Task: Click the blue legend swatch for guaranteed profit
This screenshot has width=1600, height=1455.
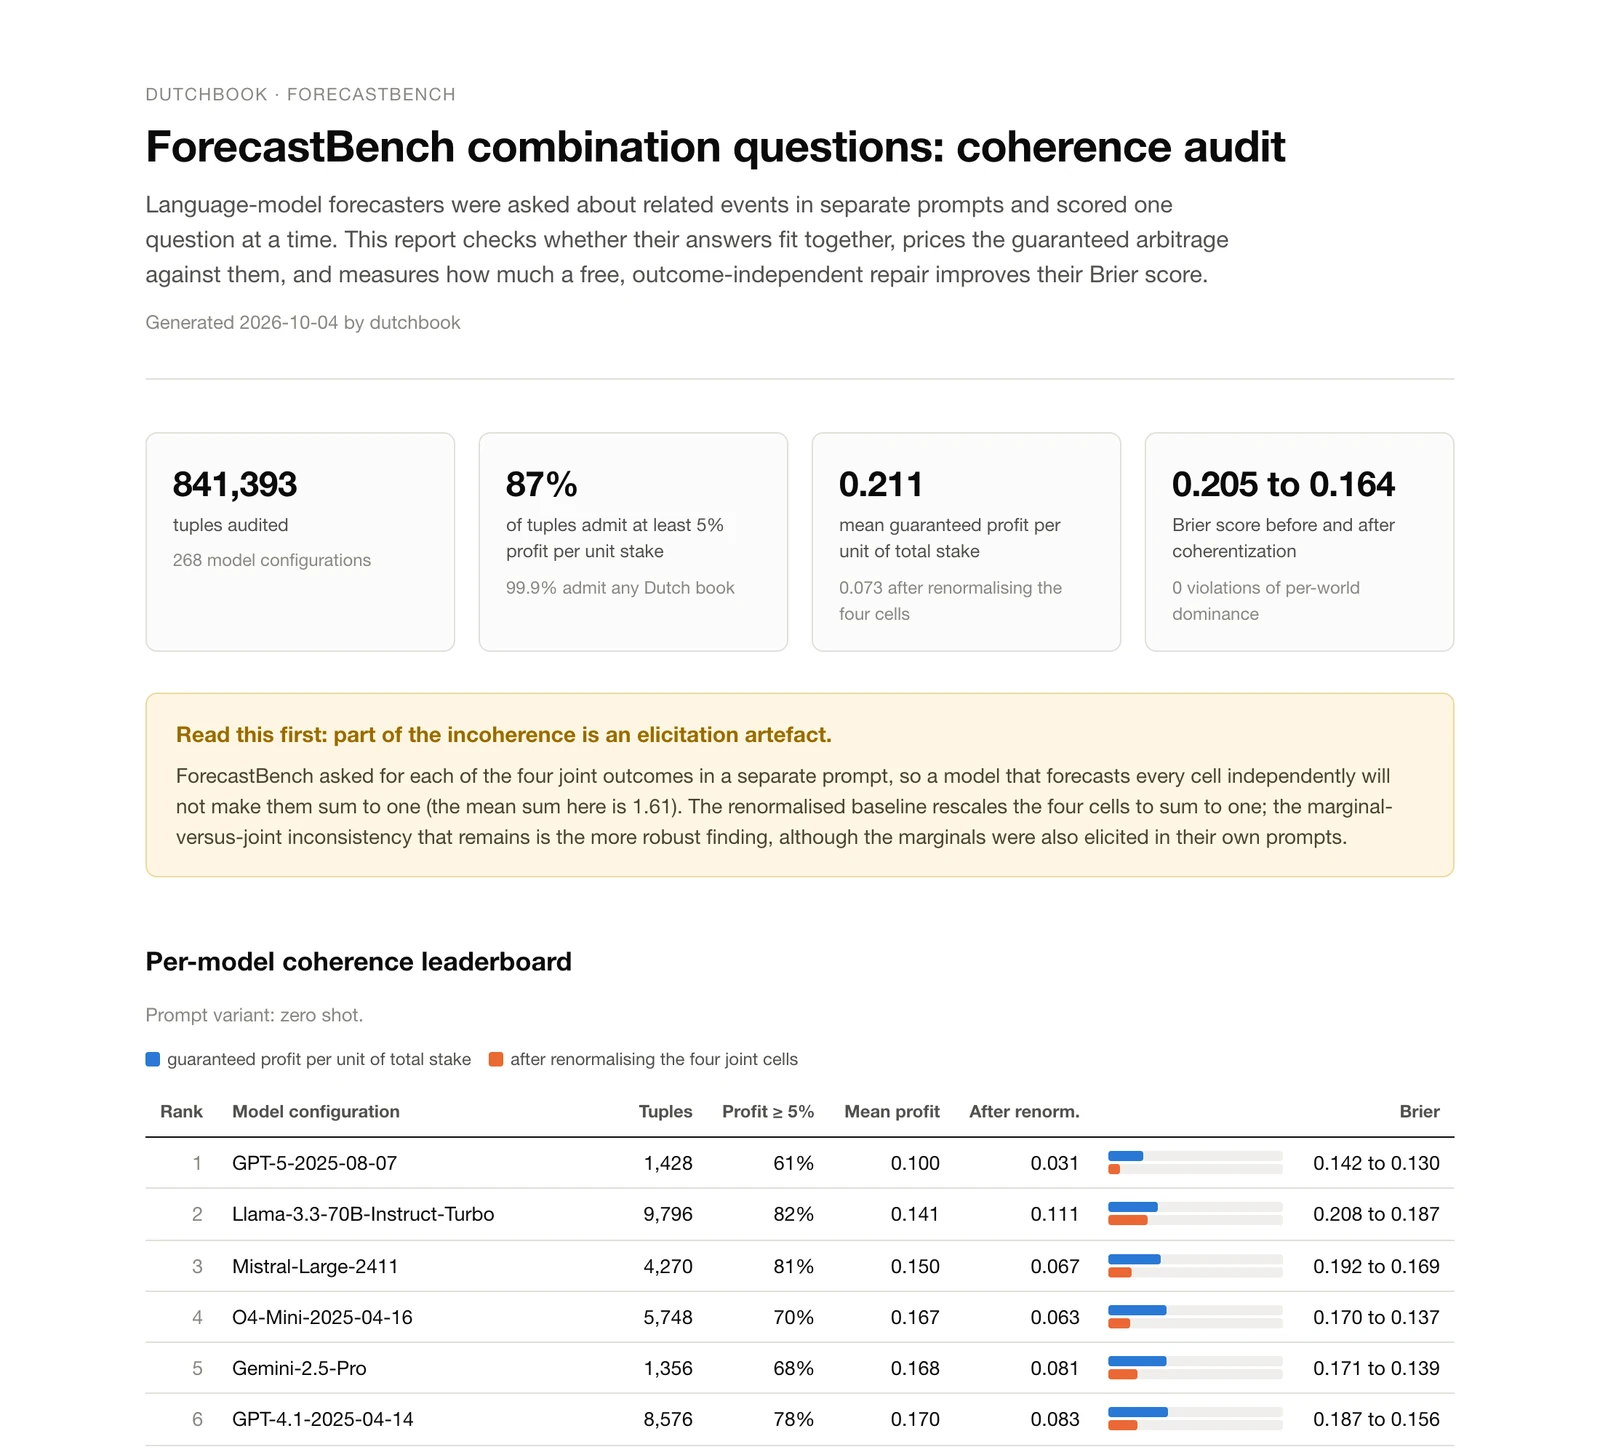Action: pos(153,1059)
